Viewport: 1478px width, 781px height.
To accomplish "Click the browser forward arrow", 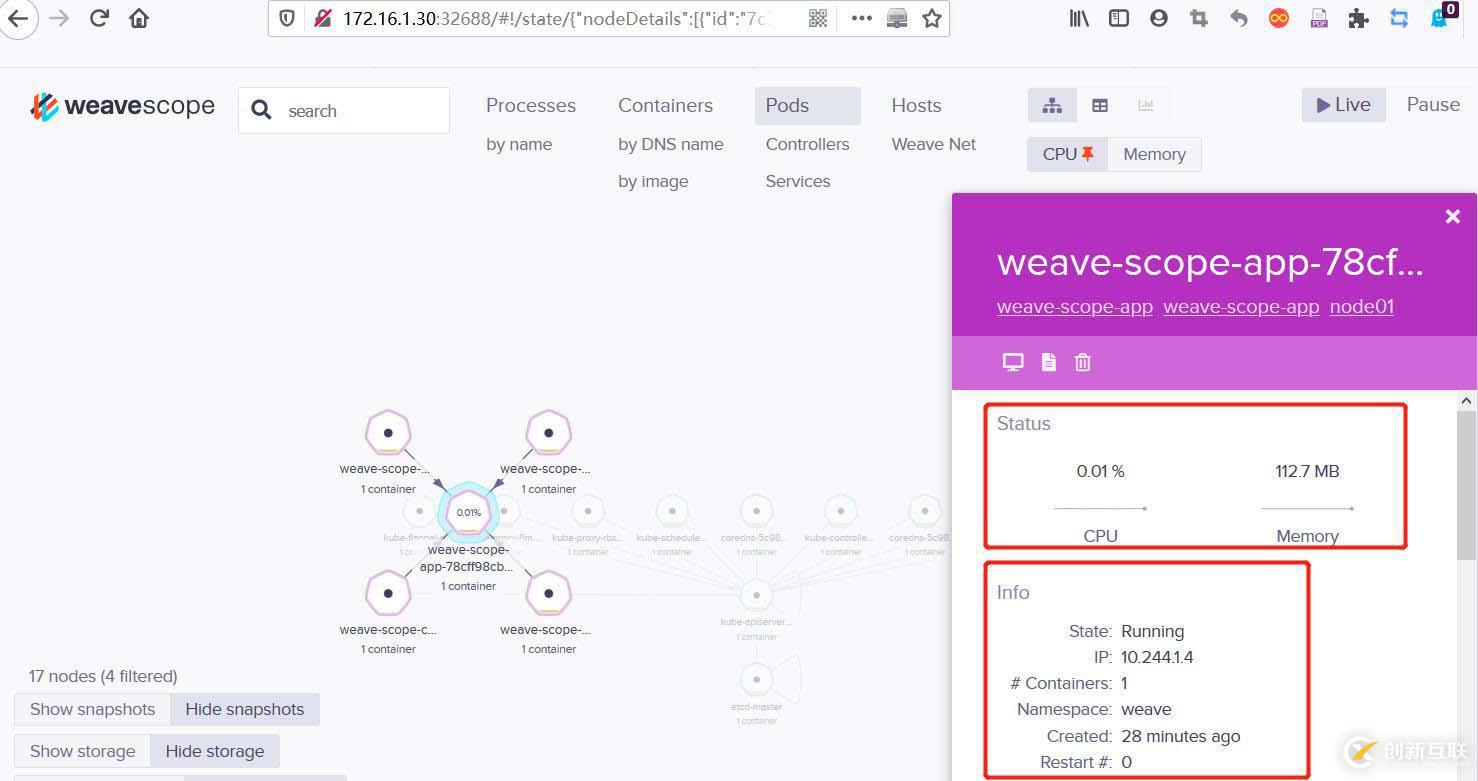I will [x=59, y=18].
